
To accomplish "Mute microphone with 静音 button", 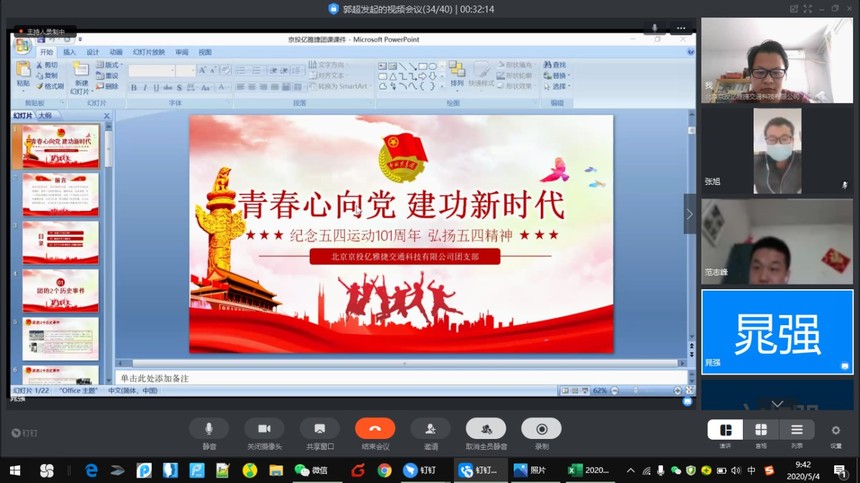I will pos(209,429).
